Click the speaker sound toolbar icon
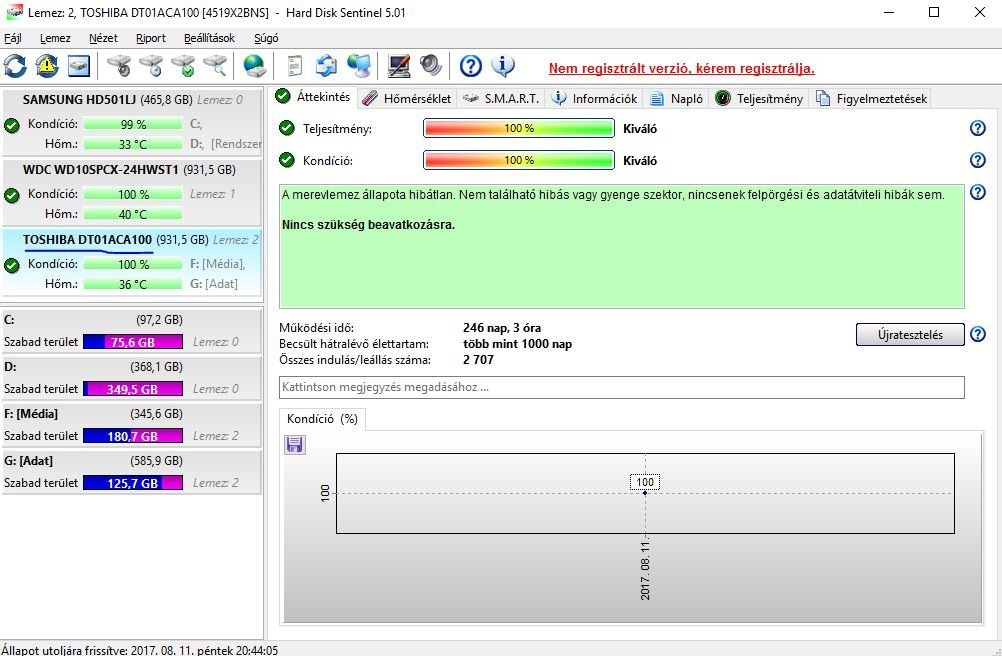 coord(431,66)
